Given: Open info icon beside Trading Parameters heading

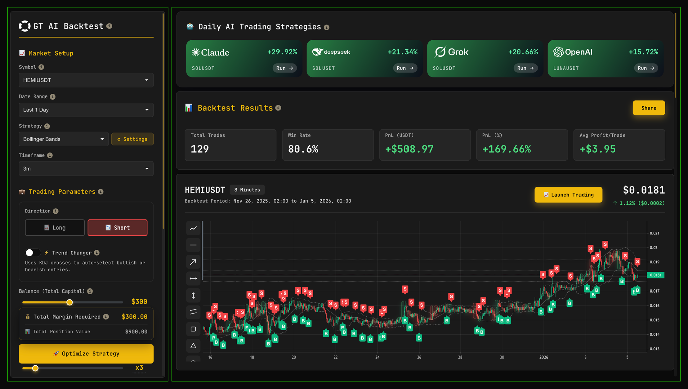Looking at the screenshot, I should 100,192.
